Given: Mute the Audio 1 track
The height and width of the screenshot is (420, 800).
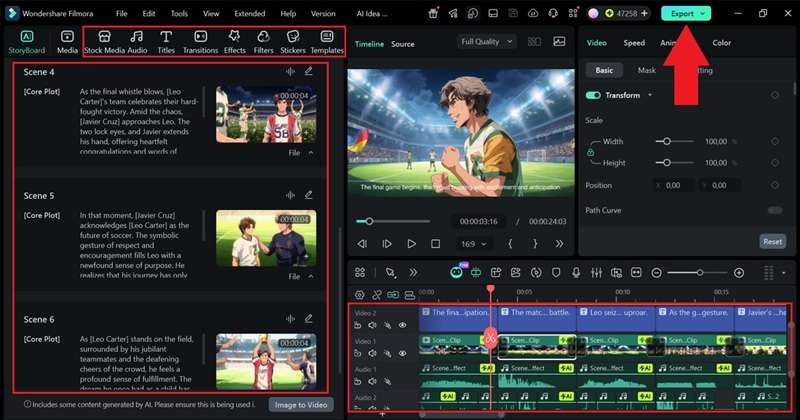Looking at the screenshot, I should tap(372, 381).
